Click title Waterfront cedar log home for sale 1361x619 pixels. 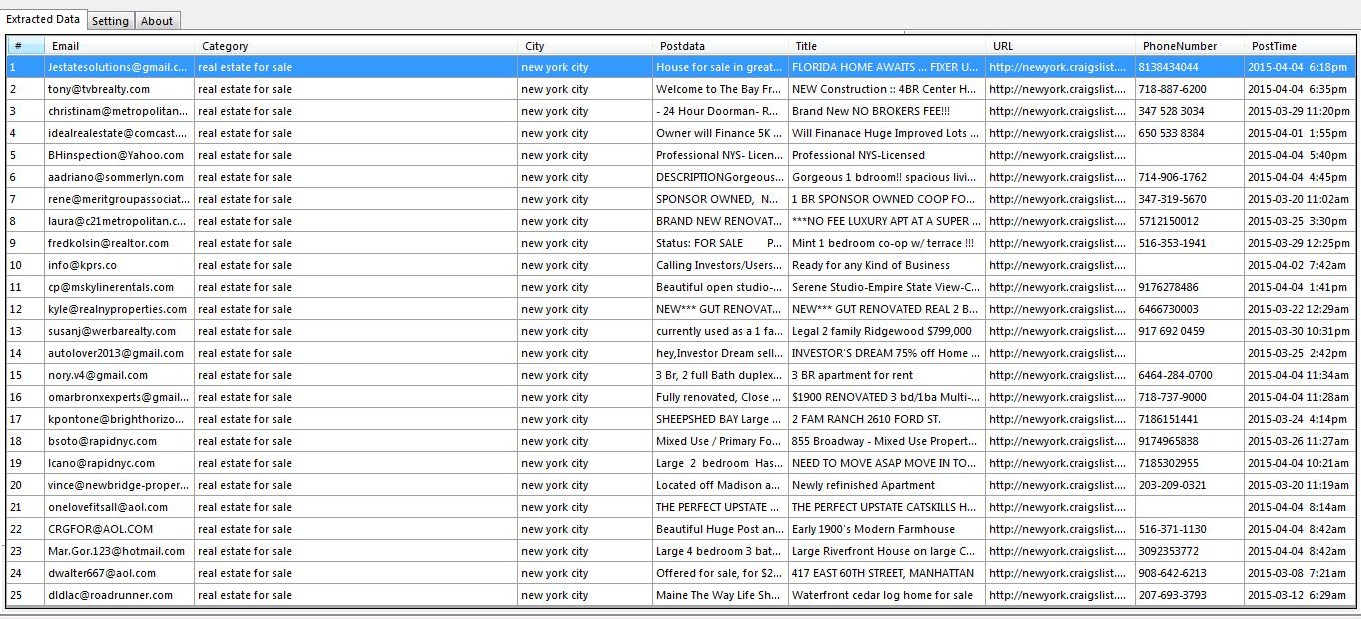click(882, 595)
